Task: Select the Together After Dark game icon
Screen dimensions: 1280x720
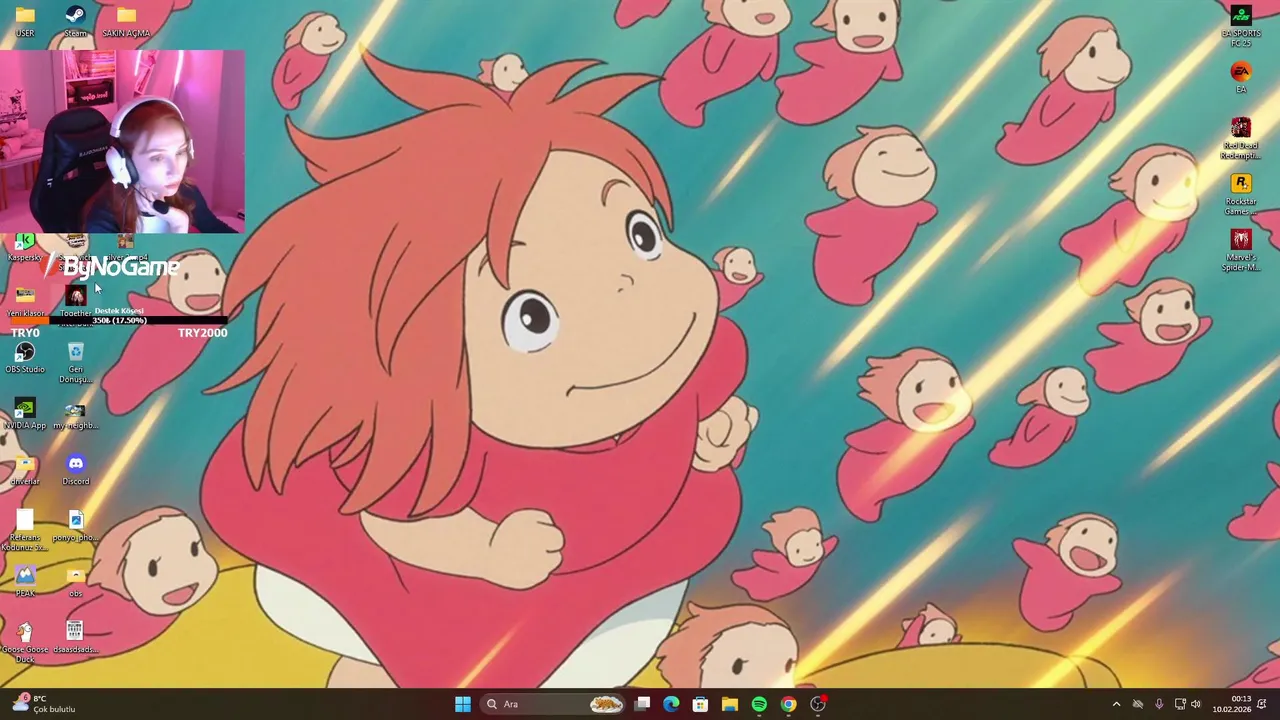Action: point(75,300)
